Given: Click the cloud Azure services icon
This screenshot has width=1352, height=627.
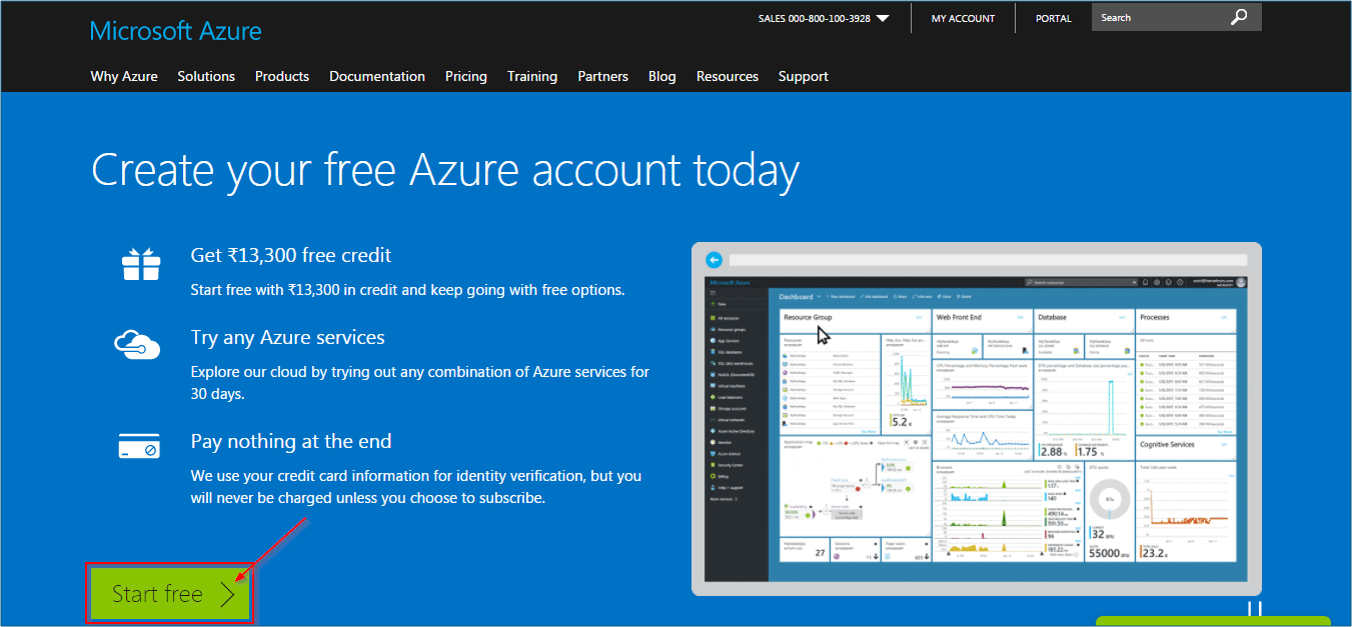Looking at the screenshot, I should tap(137, 343).
